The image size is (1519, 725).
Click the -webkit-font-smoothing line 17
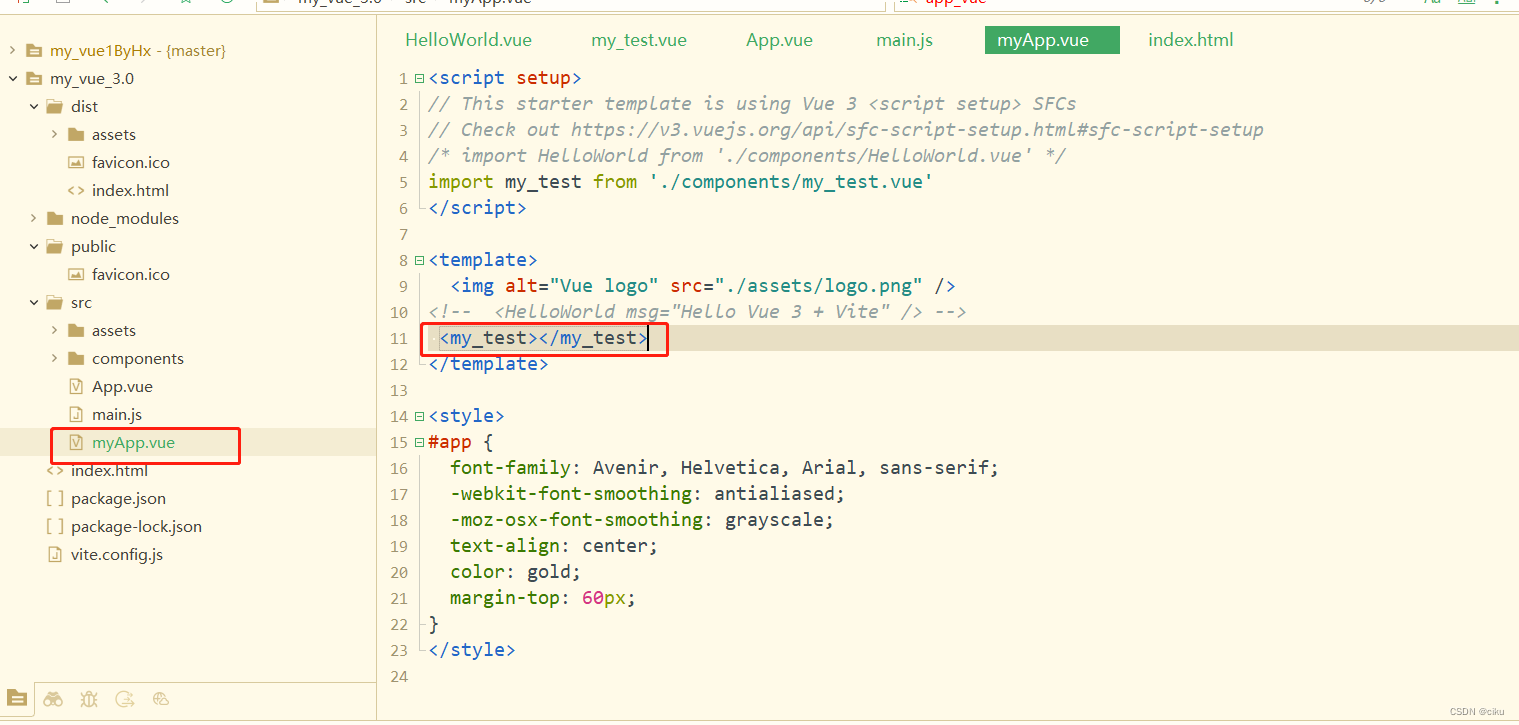point(648,494)
